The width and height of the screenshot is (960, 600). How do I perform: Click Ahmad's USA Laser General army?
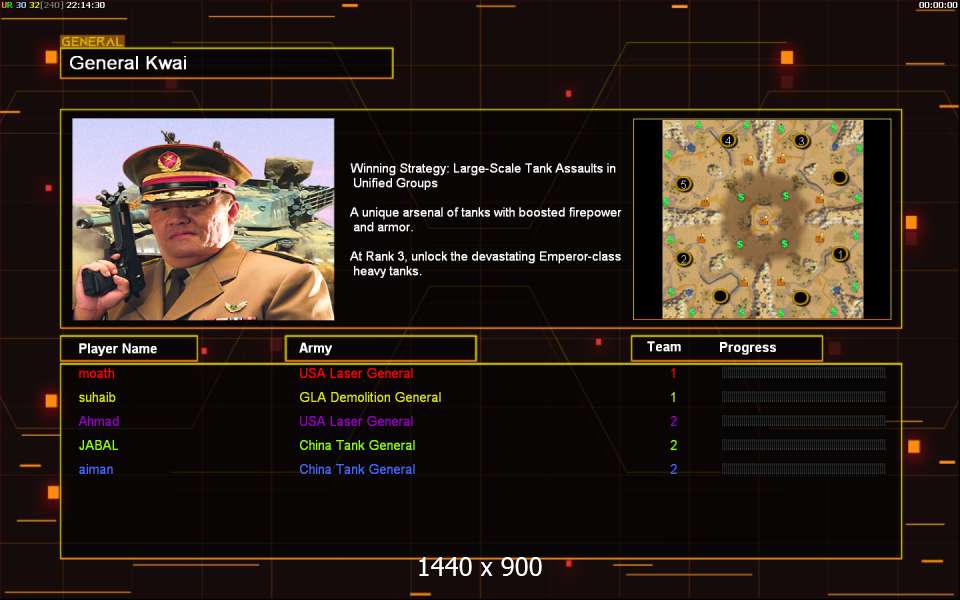[x=356, y=421]
